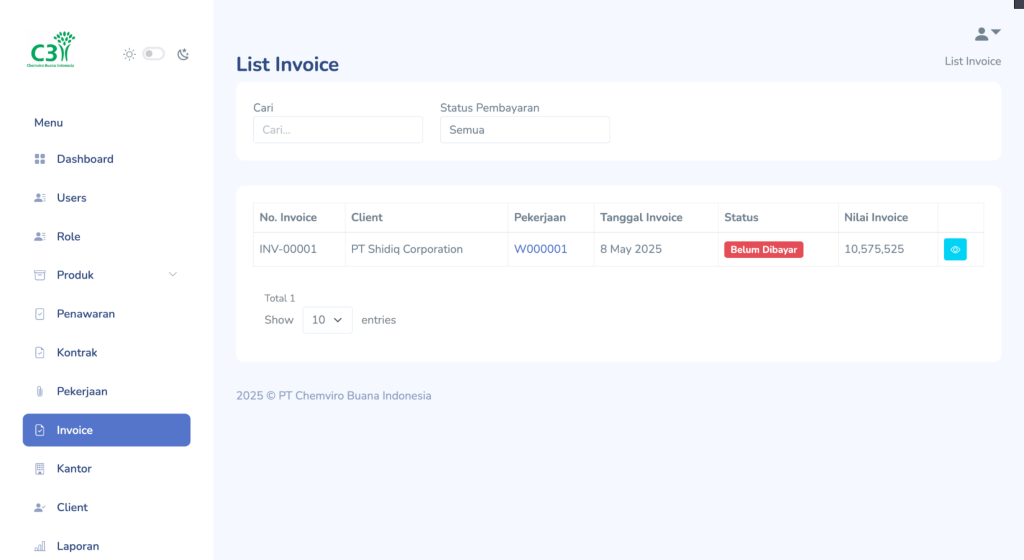The image size is (1024, 560).
Task: Click the Laporan chart icon
Action: click(40, 547)
